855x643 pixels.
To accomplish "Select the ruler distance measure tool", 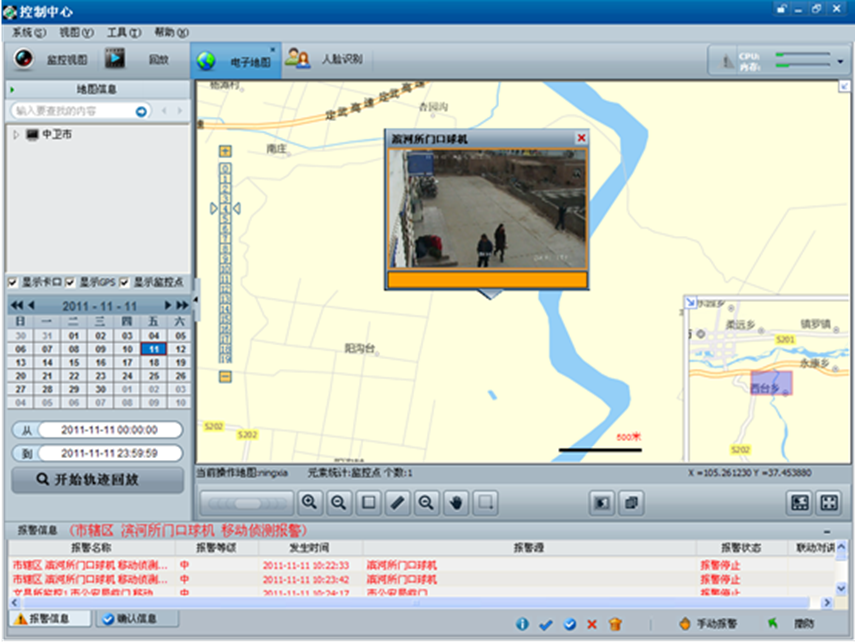I will click(397, 502).
